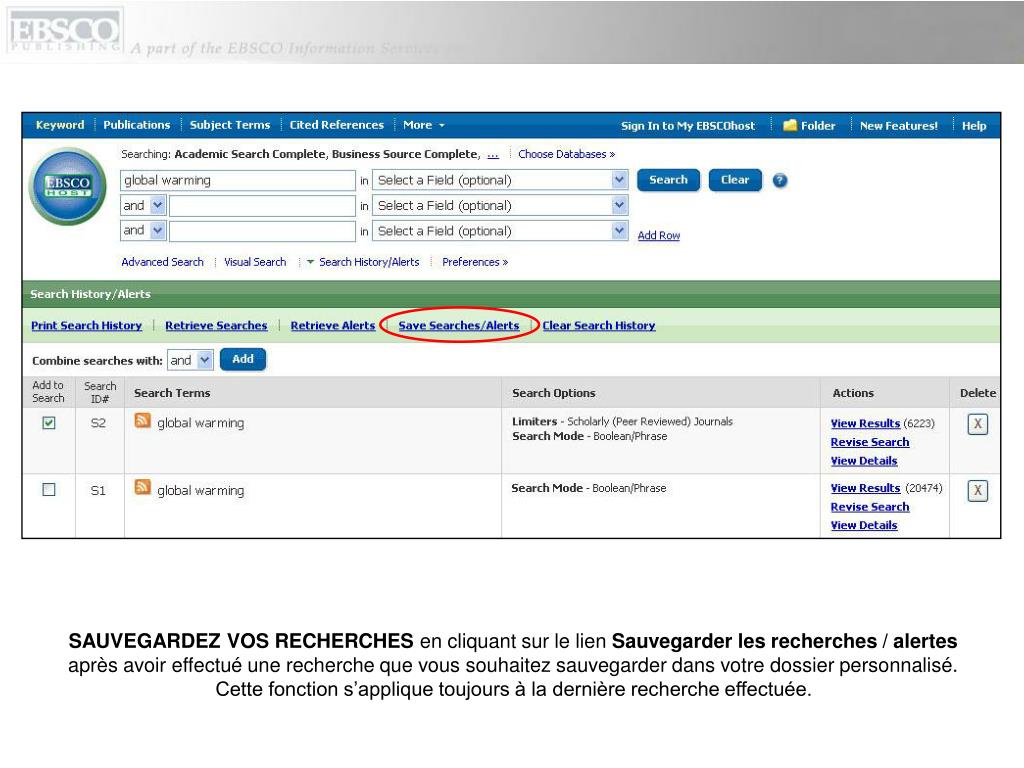Open the Publications tab
This screenshot has height=768, width=1024.
click(x=136, y=125)
